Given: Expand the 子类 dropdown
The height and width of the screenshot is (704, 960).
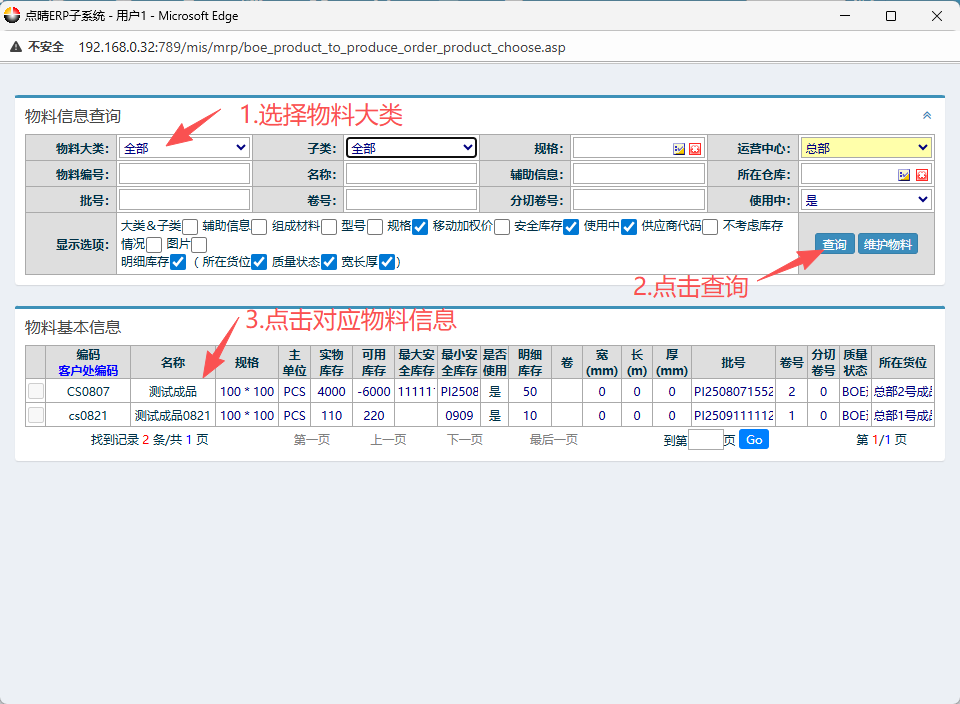Looking at the screenshot, I should coord(411,148).
